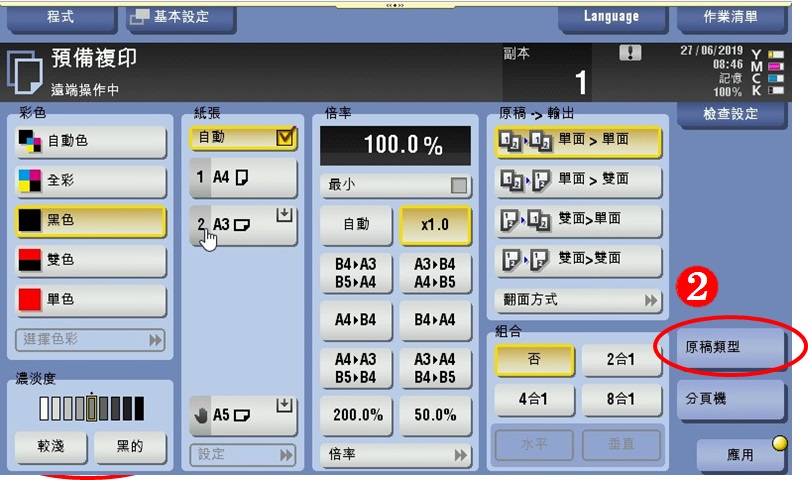
Task: Click the copy mode pages icon
Action: pos(25,72)
